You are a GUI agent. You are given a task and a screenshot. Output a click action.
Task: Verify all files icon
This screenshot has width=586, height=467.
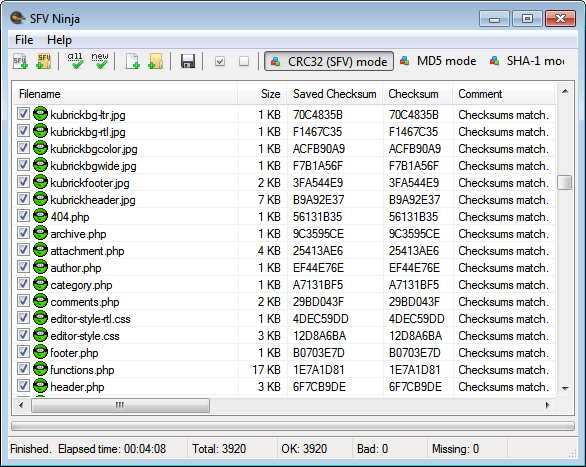click(76, 61)
